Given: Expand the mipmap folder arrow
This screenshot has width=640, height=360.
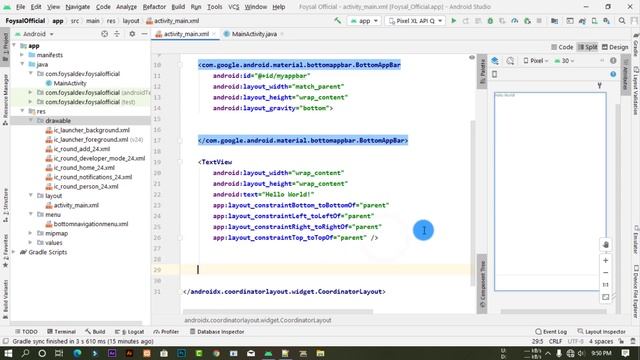Looking at the screenshot, I should [31, 233].
